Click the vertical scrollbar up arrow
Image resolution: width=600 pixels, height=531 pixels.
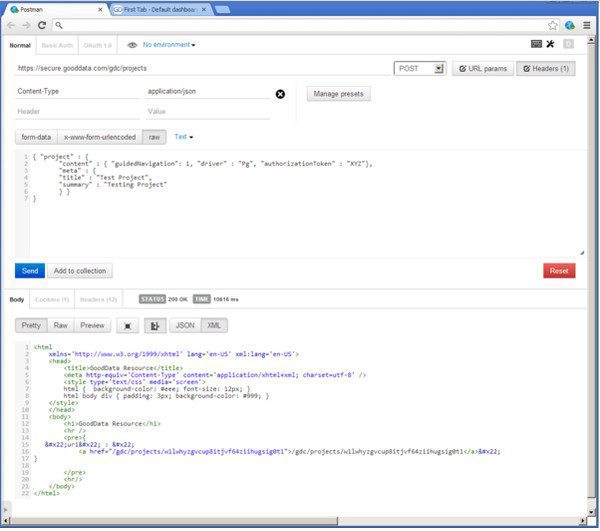click(x=592, y=40)
